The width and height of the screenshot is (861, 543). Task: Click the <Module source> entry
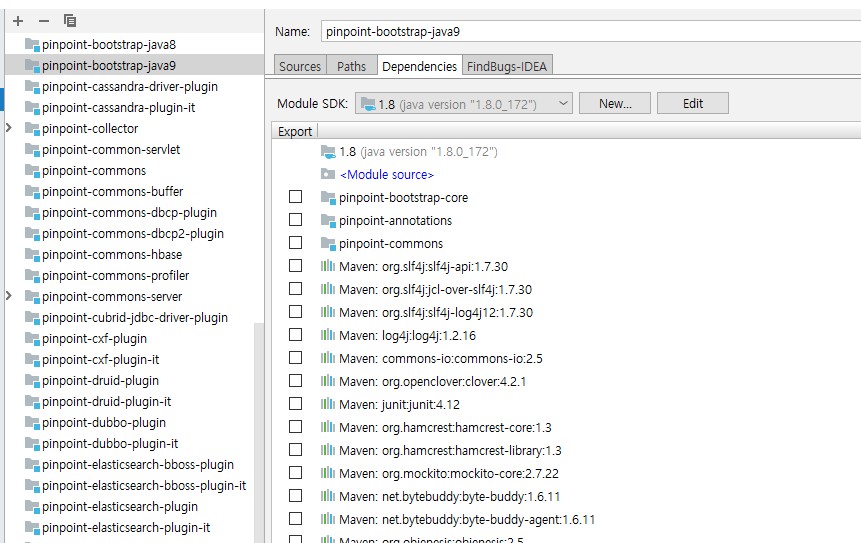click(x=387, y=175)
